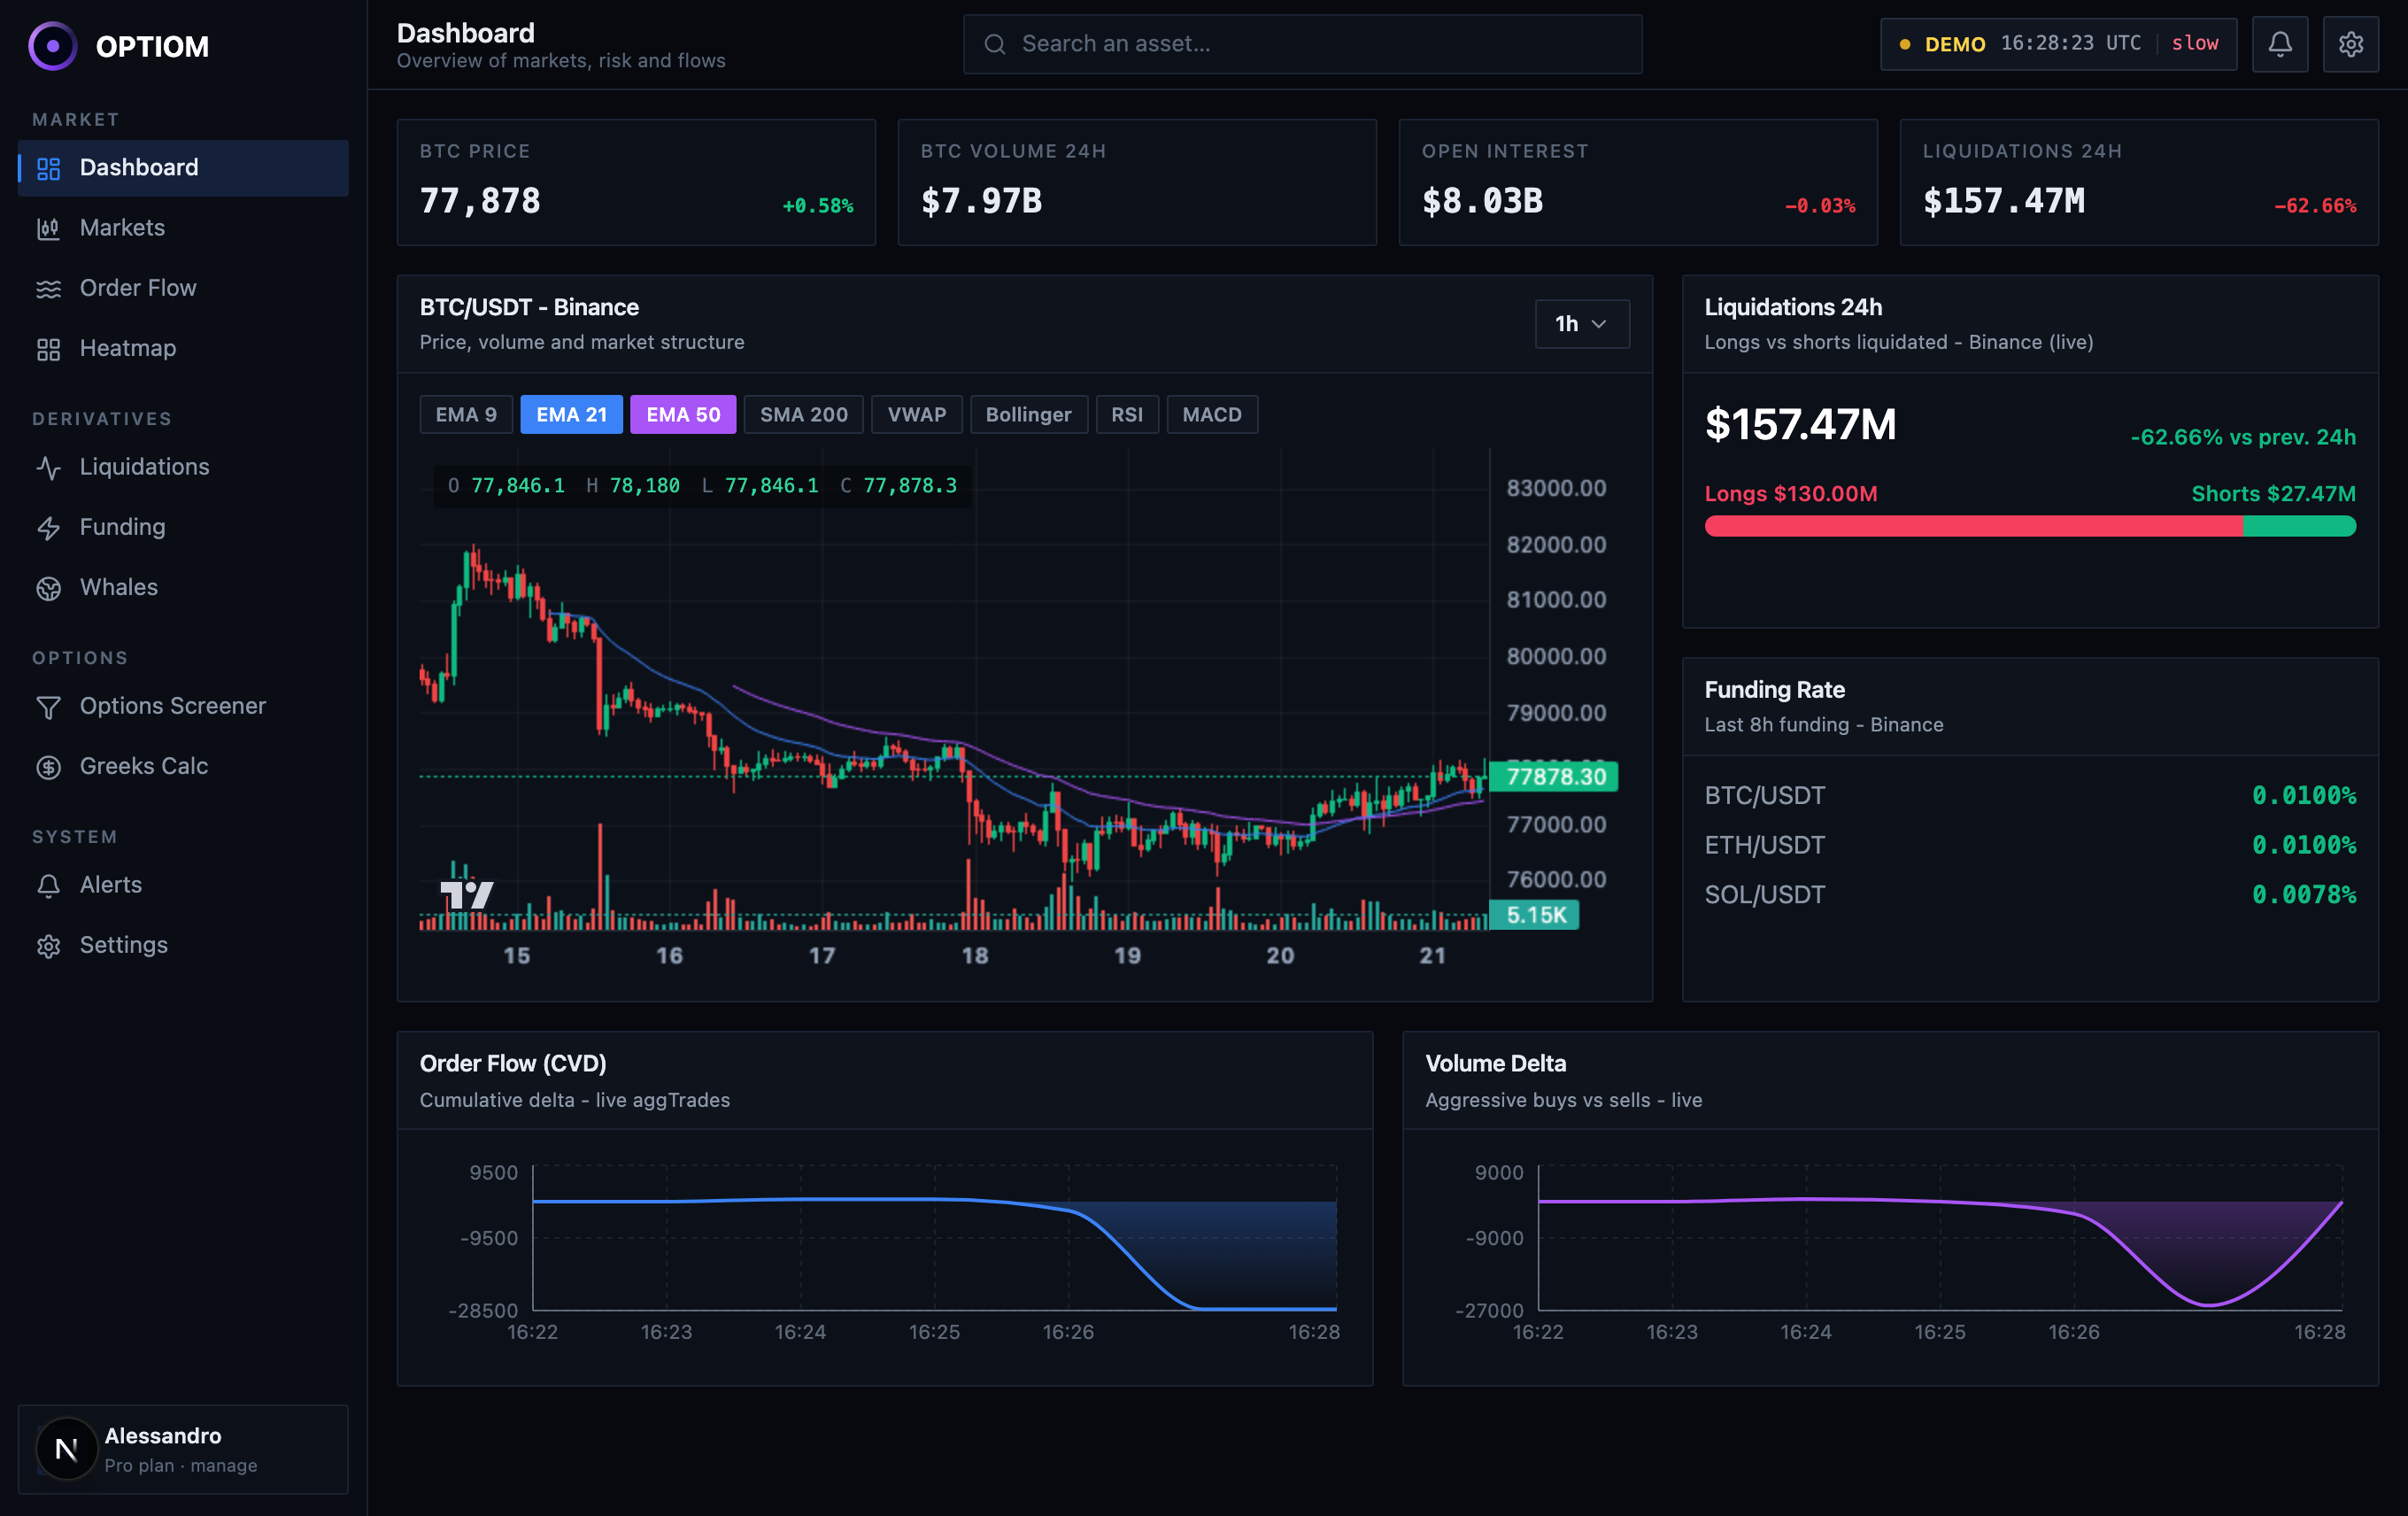Click the Greeks Calc dollar icon
Viewport: 2408px width, 1516px height.
[49, 767]
